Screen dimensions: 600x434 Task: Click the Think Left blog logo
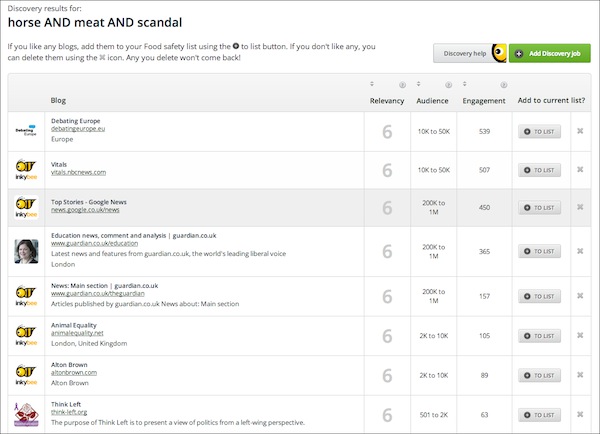click(25, 412)
